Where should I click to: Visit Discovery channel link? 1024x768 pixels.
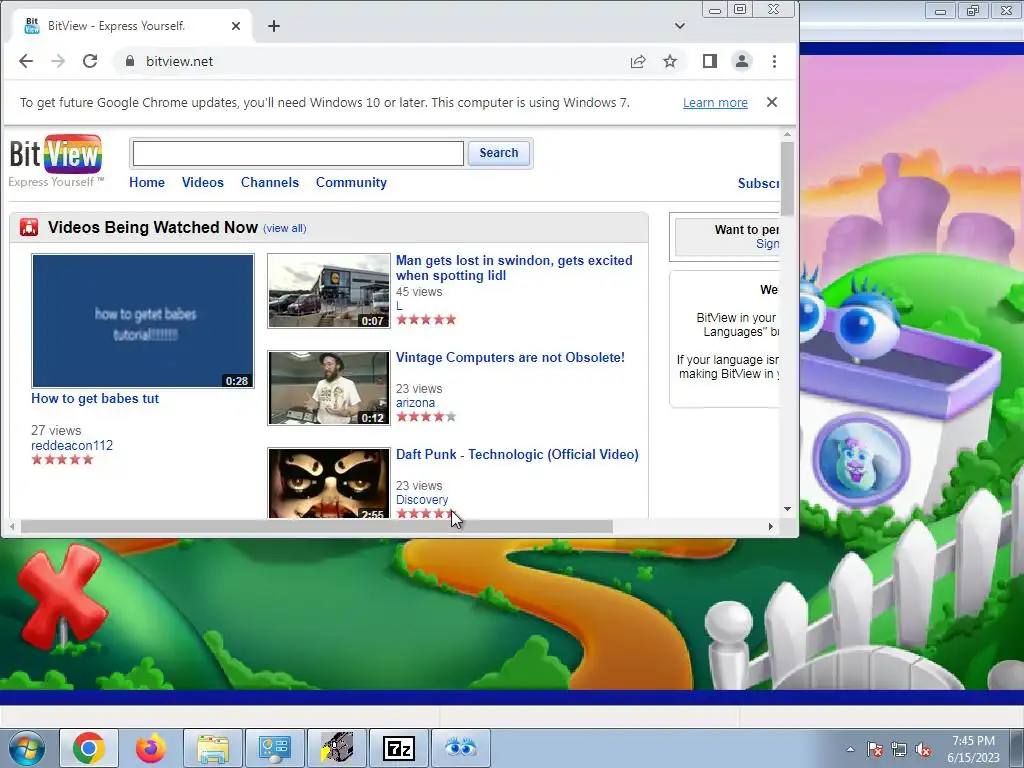422,500
